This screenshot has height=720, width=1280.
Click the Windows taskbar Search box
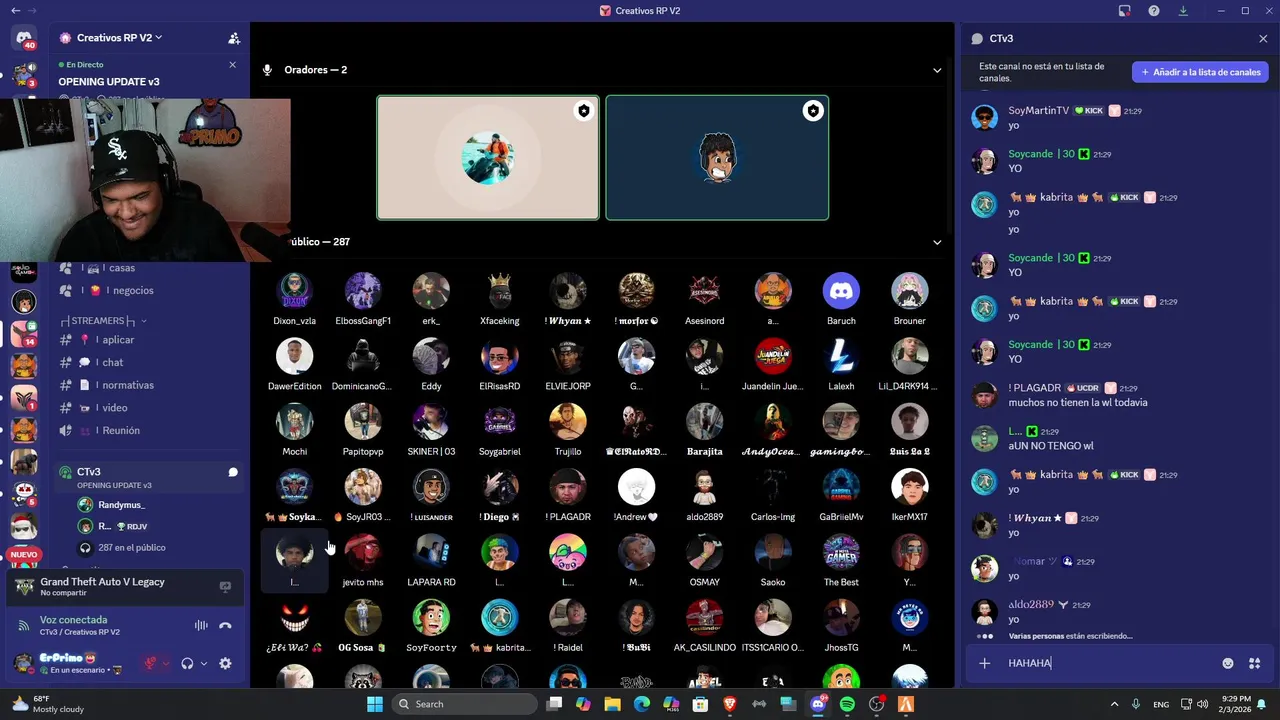pos(464,704)
